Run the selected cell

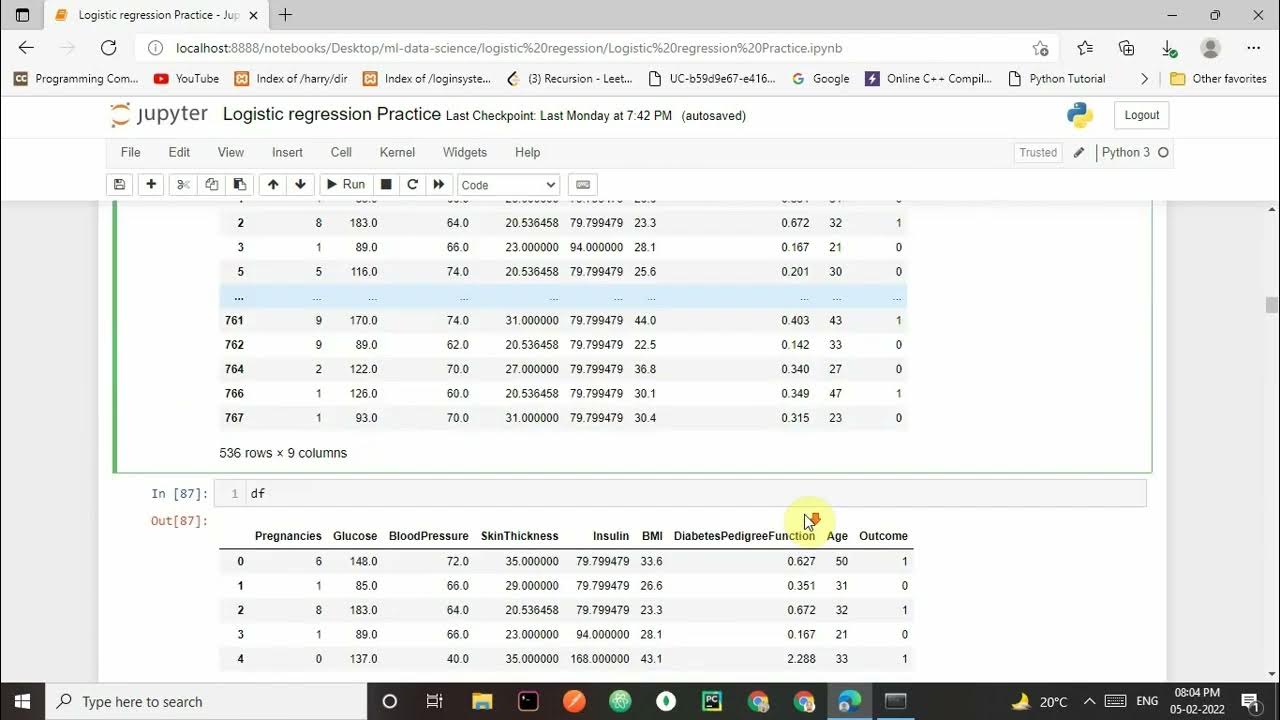(x=345, y=184)
